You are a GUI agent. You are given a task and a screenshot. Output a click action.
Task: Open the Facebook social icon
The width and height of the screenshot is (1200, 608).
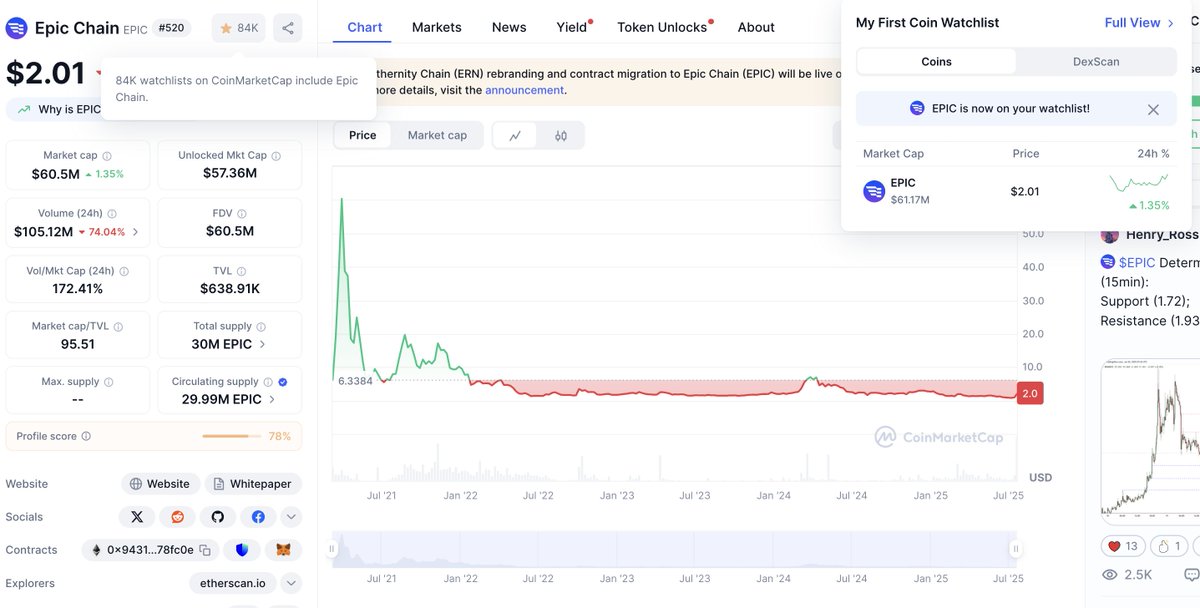tap(258, 517)
